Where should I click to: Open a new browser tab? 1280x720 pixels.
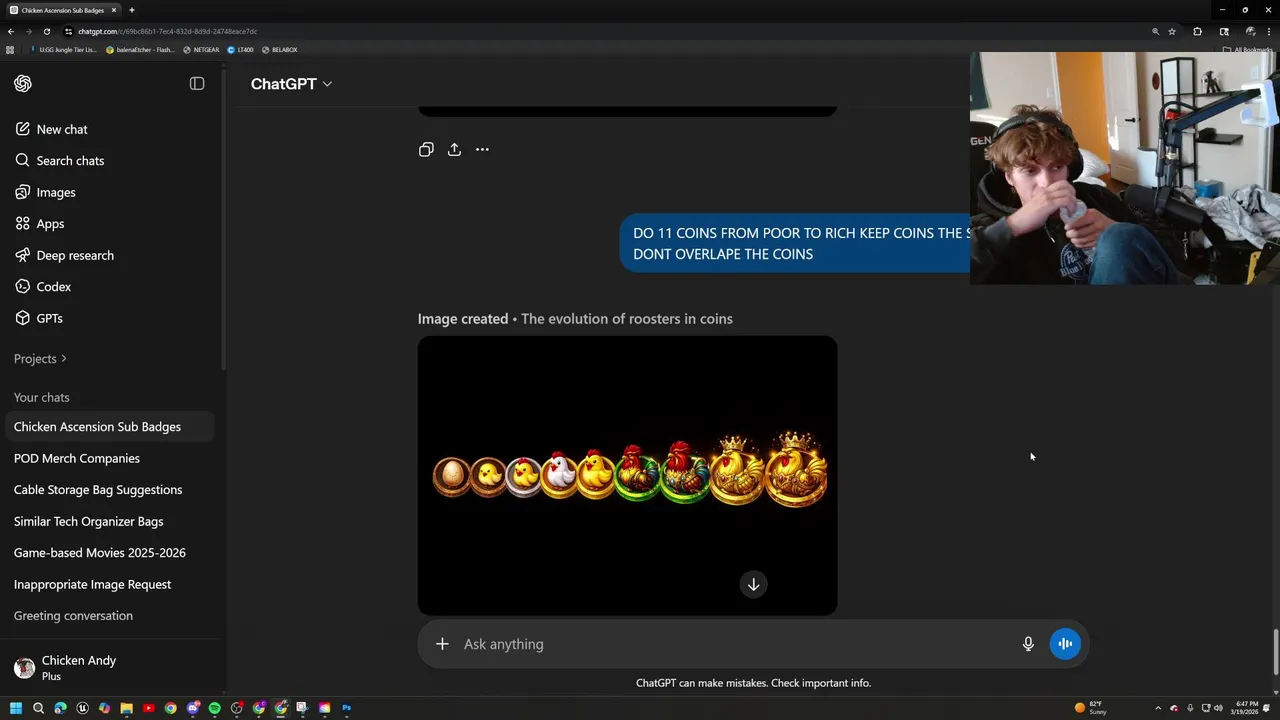pos(132,10)
